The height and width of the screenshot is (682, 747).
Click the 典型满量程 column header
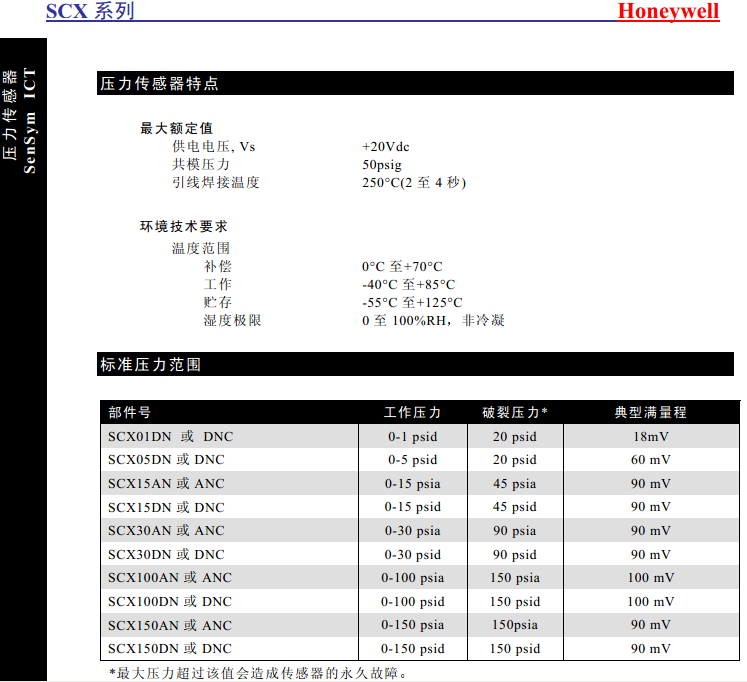click(x=651, y=412)
